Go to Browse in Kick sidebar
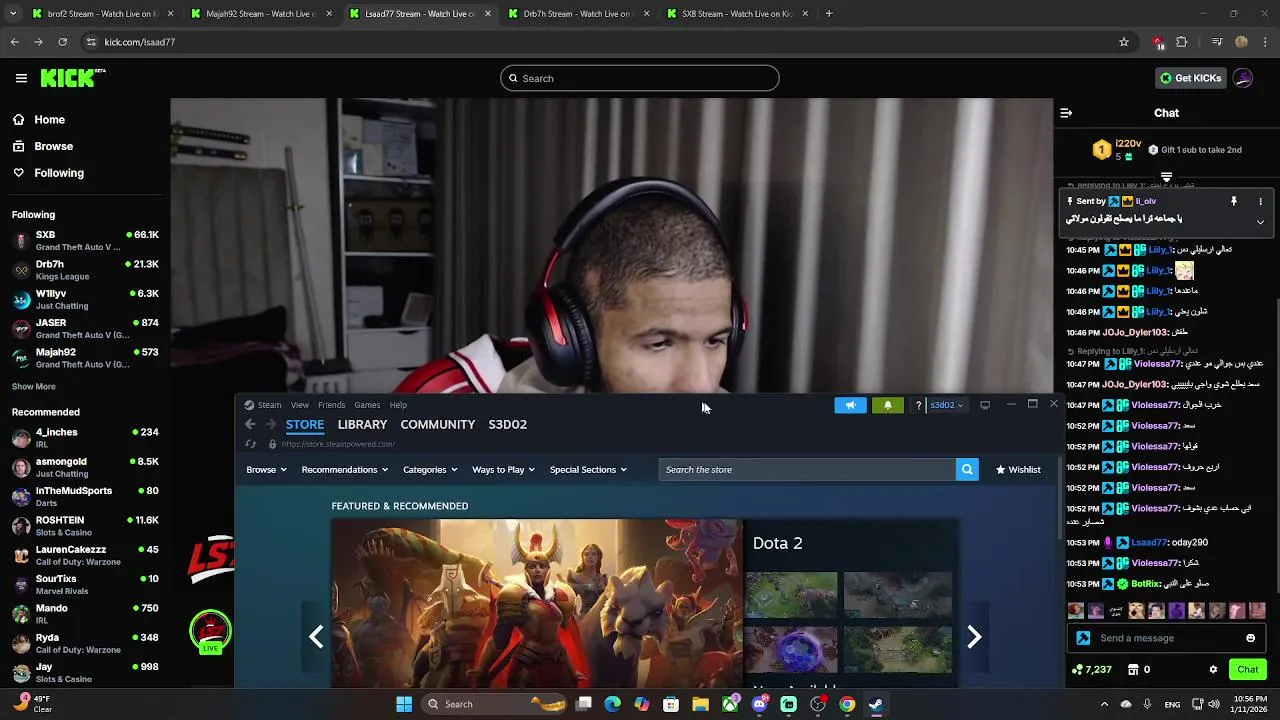Viewport: 1280px width, 720px height. click(x=53, y=146)
